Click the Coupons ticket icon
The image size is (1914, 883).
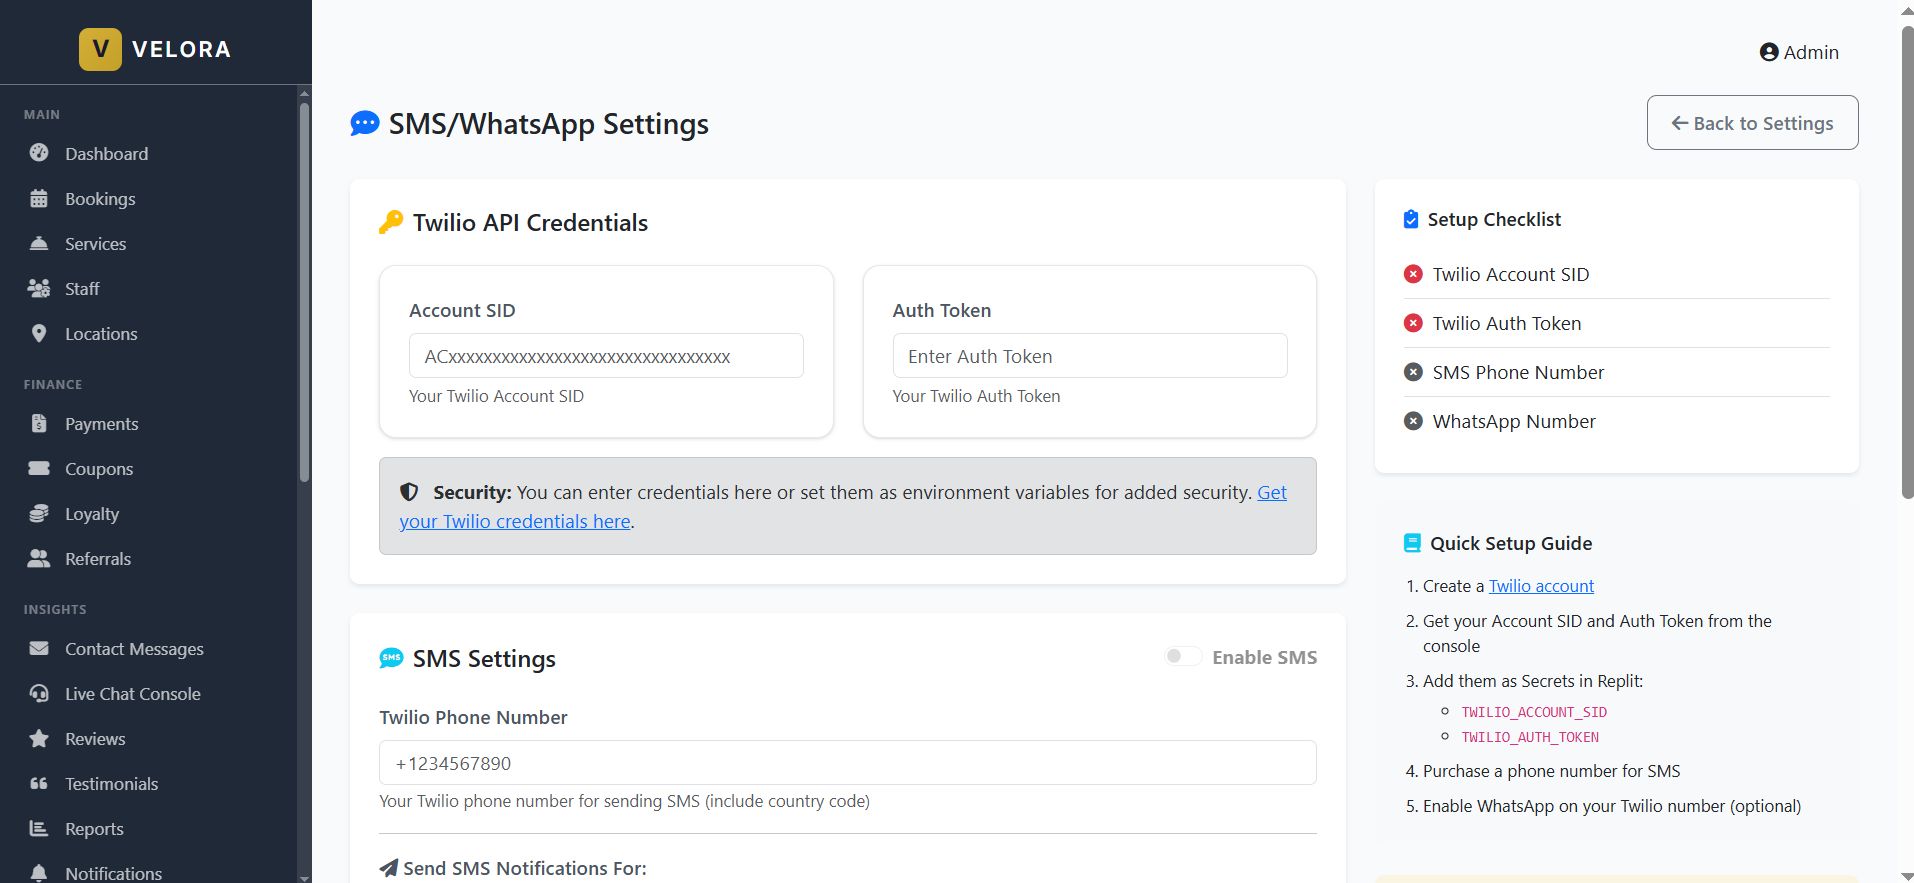pos(39,468)
